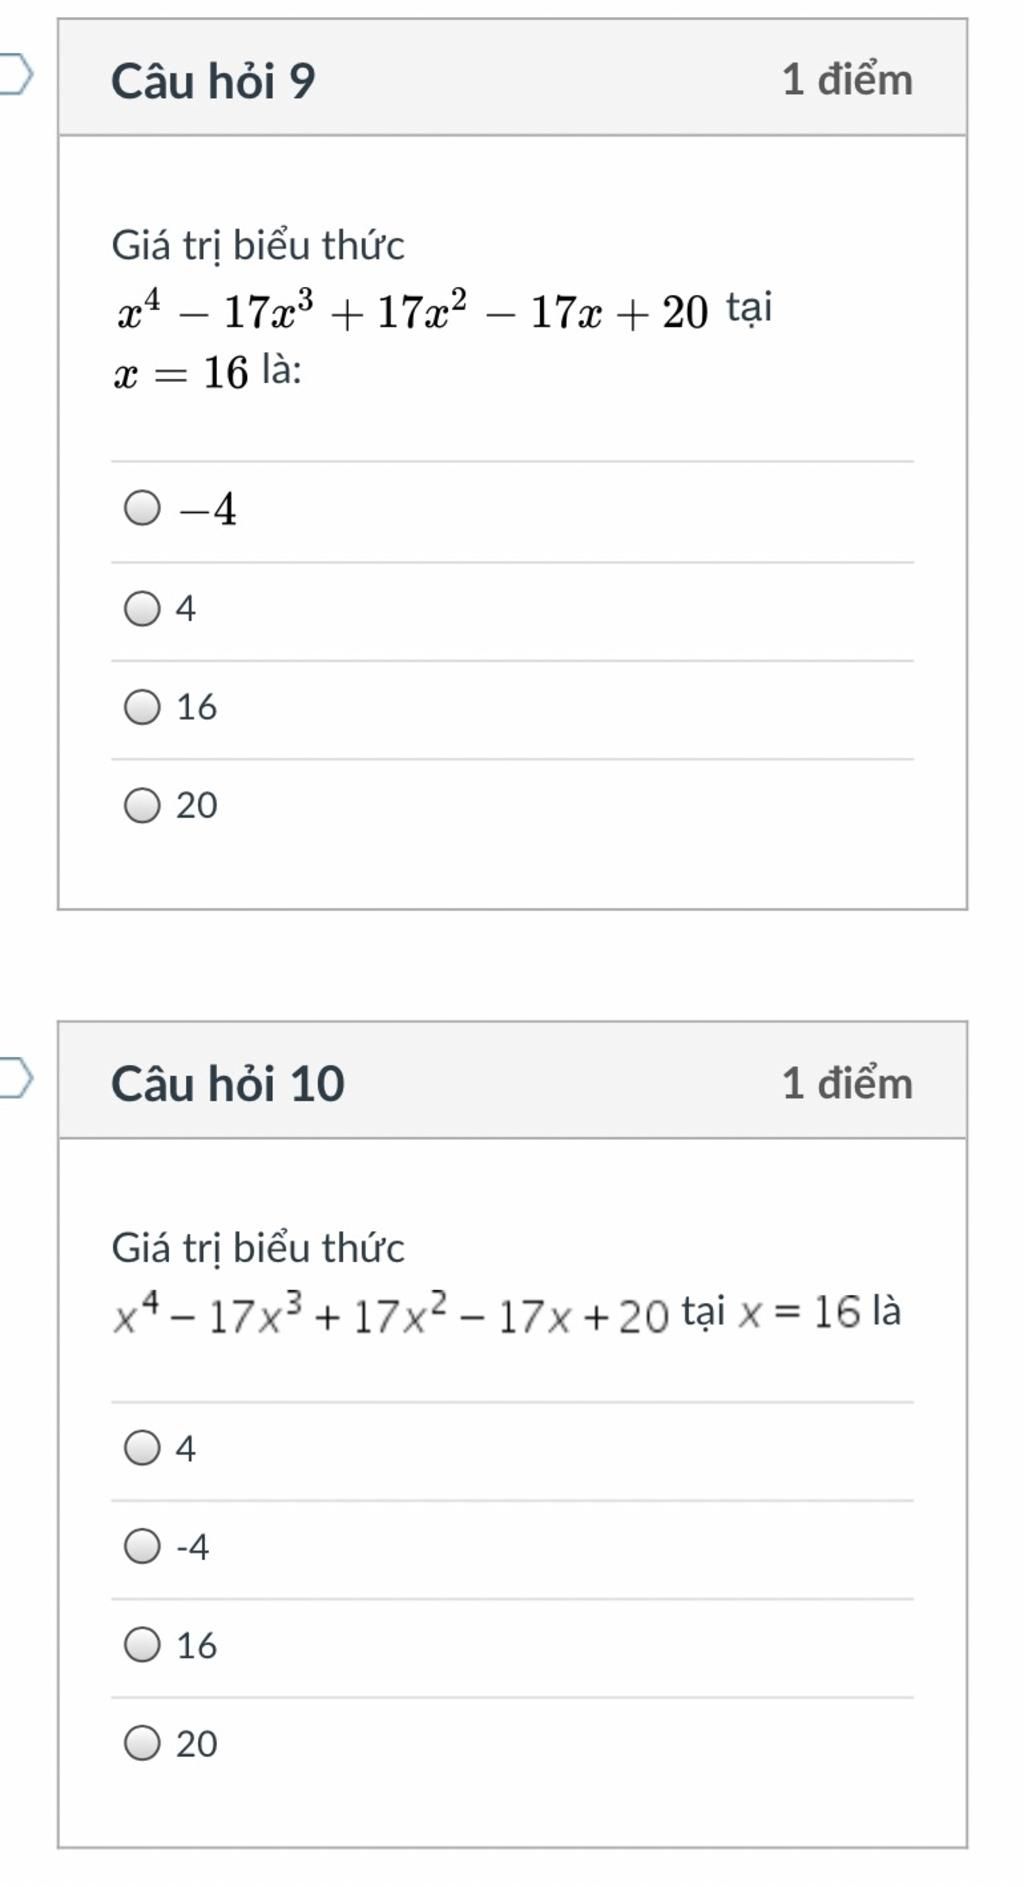1024x1887 pixels.
Task: Select radio option -4 in Câu hỏi 10
Action: [x=142, y=1546]
